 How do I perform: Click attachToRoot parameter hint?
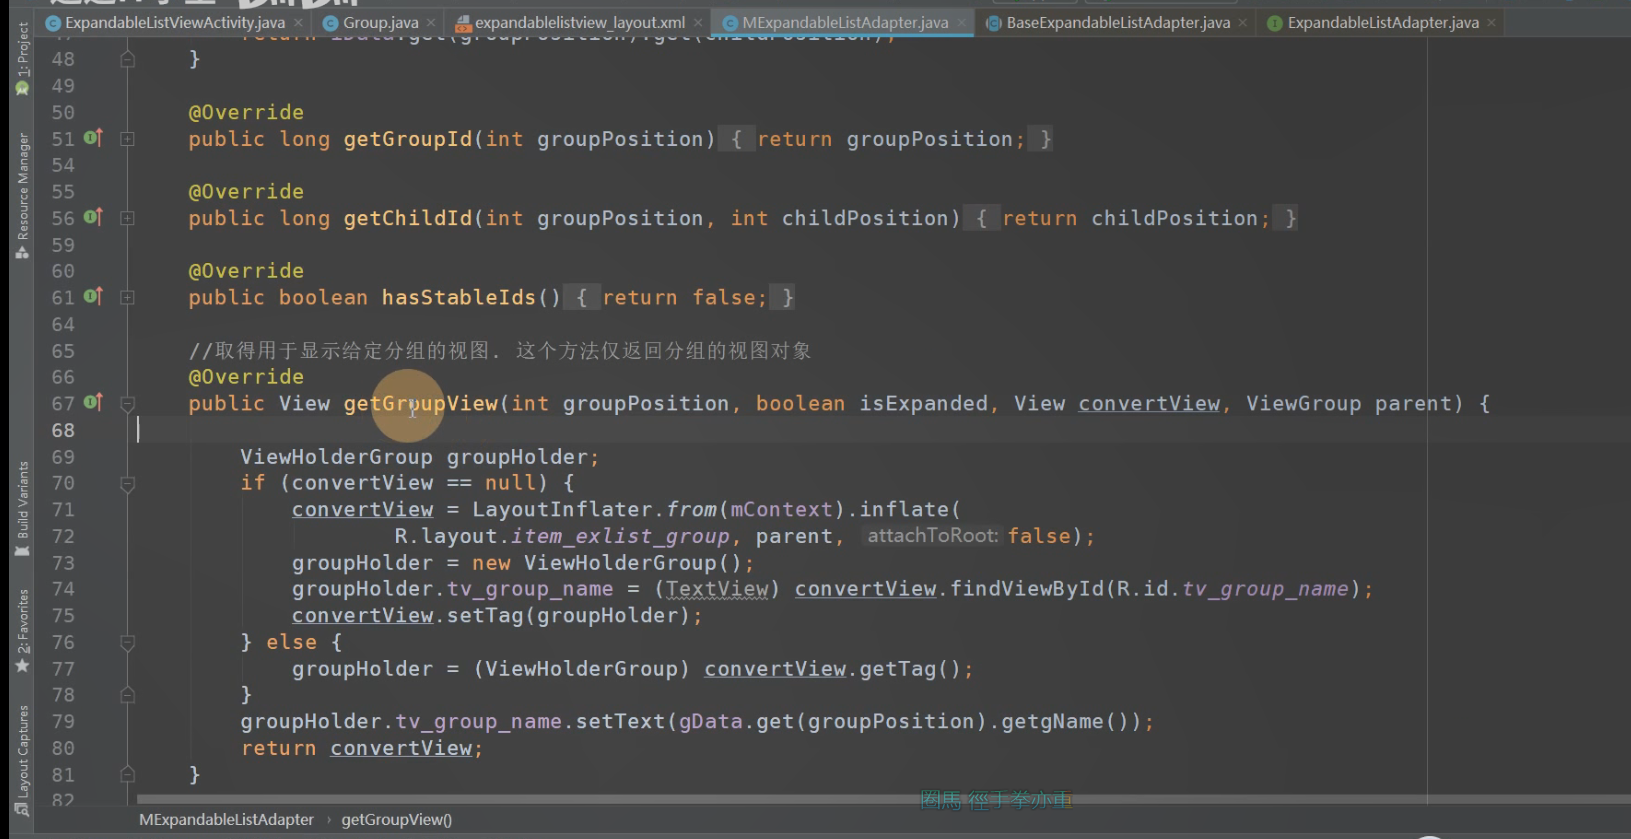click(x=932, y=536)
